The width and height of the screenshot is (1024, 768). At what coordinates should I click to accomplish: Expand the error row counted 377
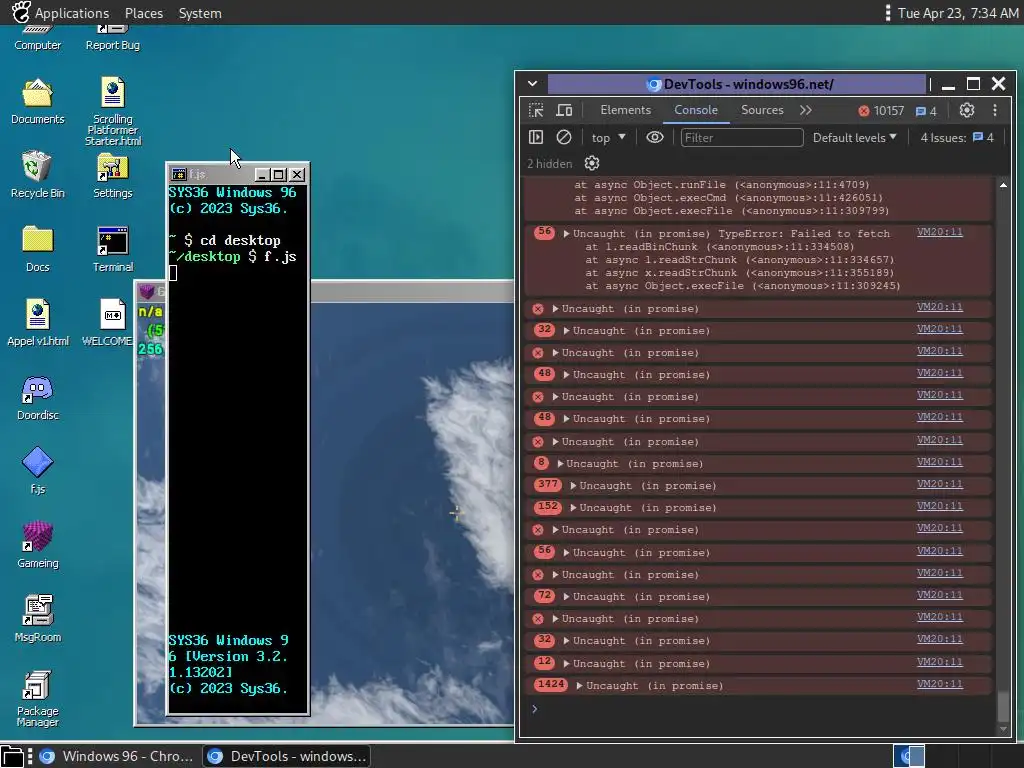pos(573,486)
